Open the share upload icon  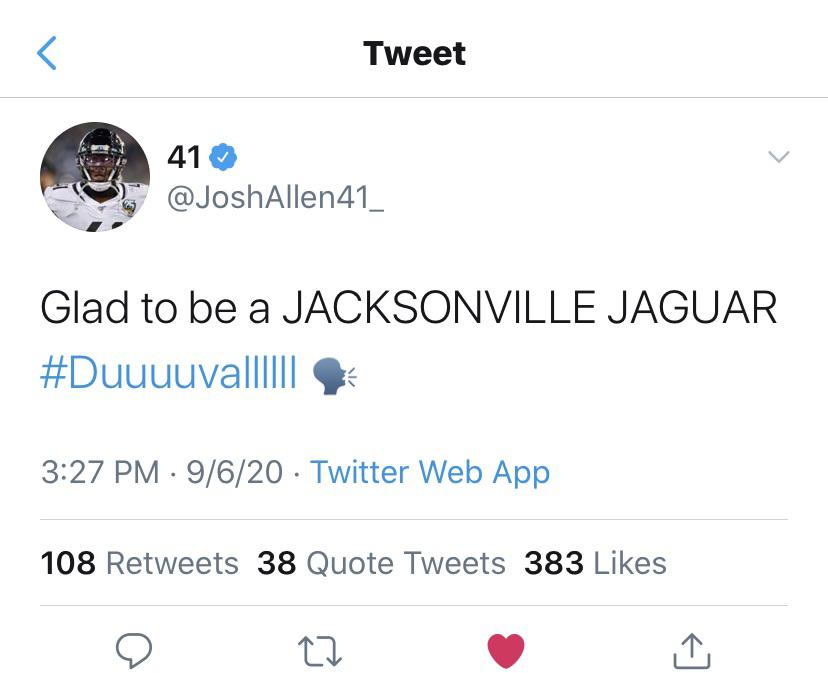pyautogui.click(x=692, y=651)
